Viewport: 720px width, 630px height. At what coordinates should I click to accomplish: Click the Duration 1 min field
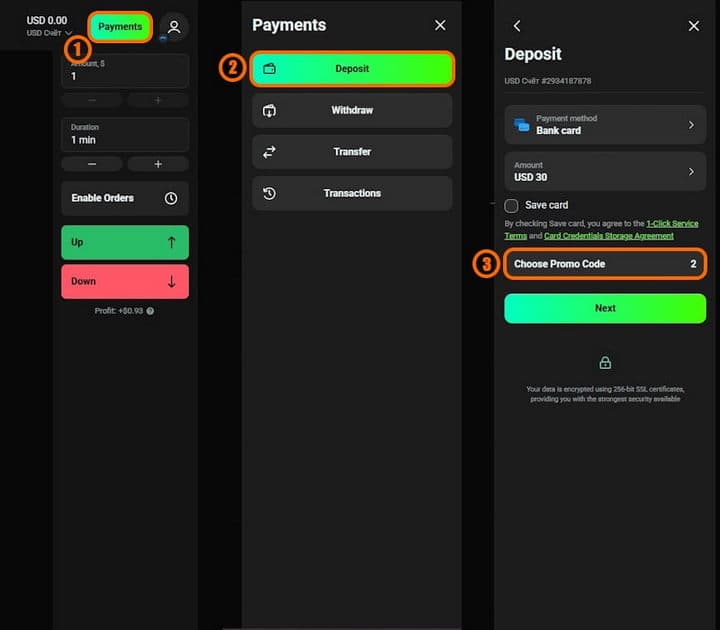point(125,135)
